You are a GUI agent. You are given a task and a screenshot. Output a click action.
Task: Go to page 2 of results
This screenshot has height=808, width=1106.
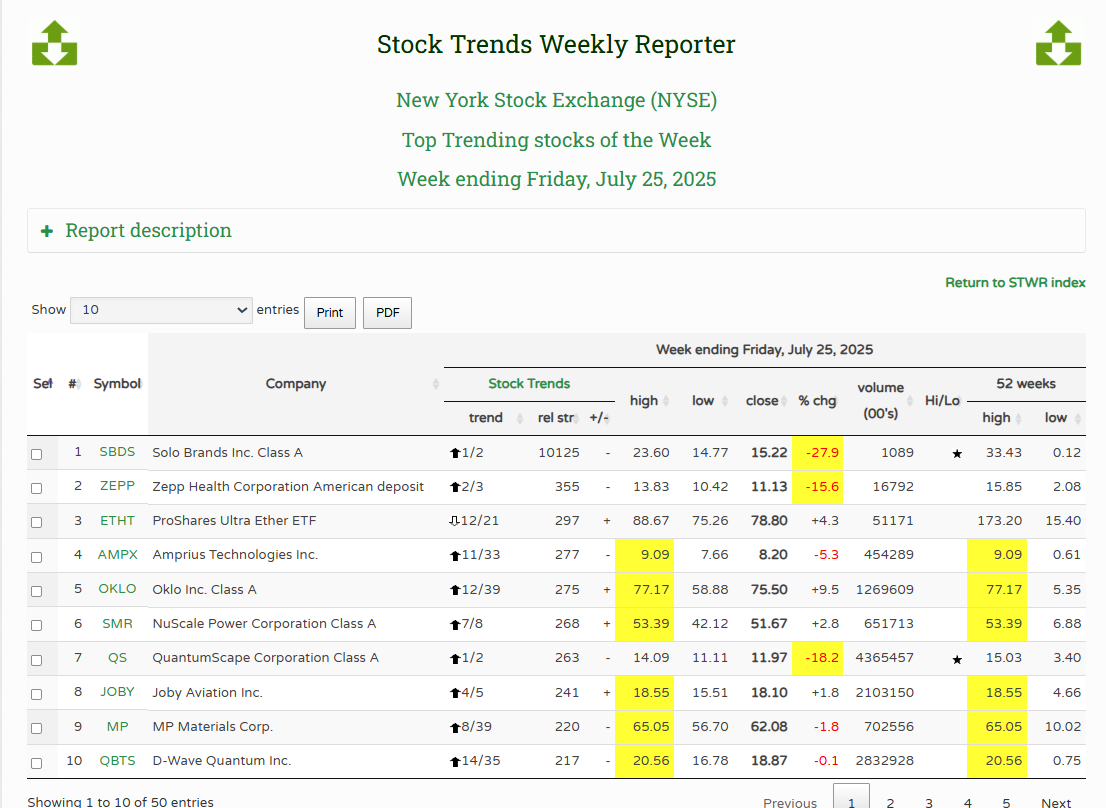point(890,802)
